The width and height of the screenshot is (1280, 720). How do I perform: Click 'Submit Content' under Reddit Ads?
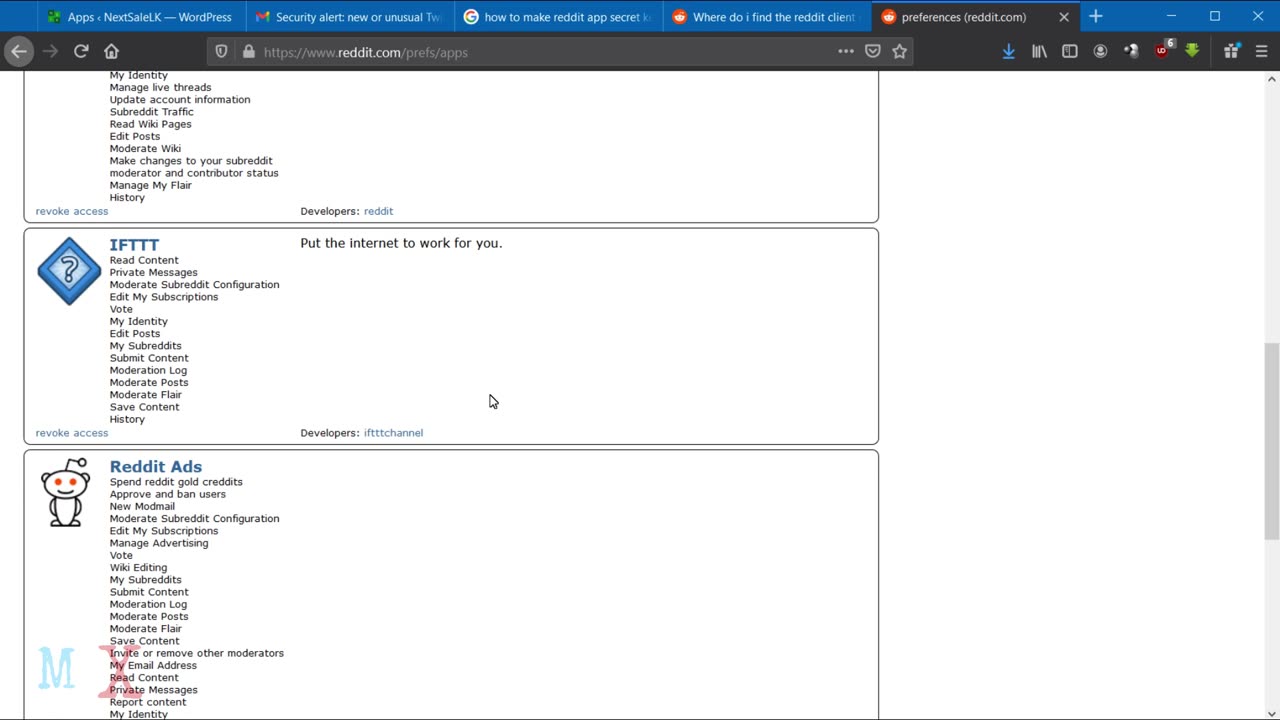click(149, 592)
